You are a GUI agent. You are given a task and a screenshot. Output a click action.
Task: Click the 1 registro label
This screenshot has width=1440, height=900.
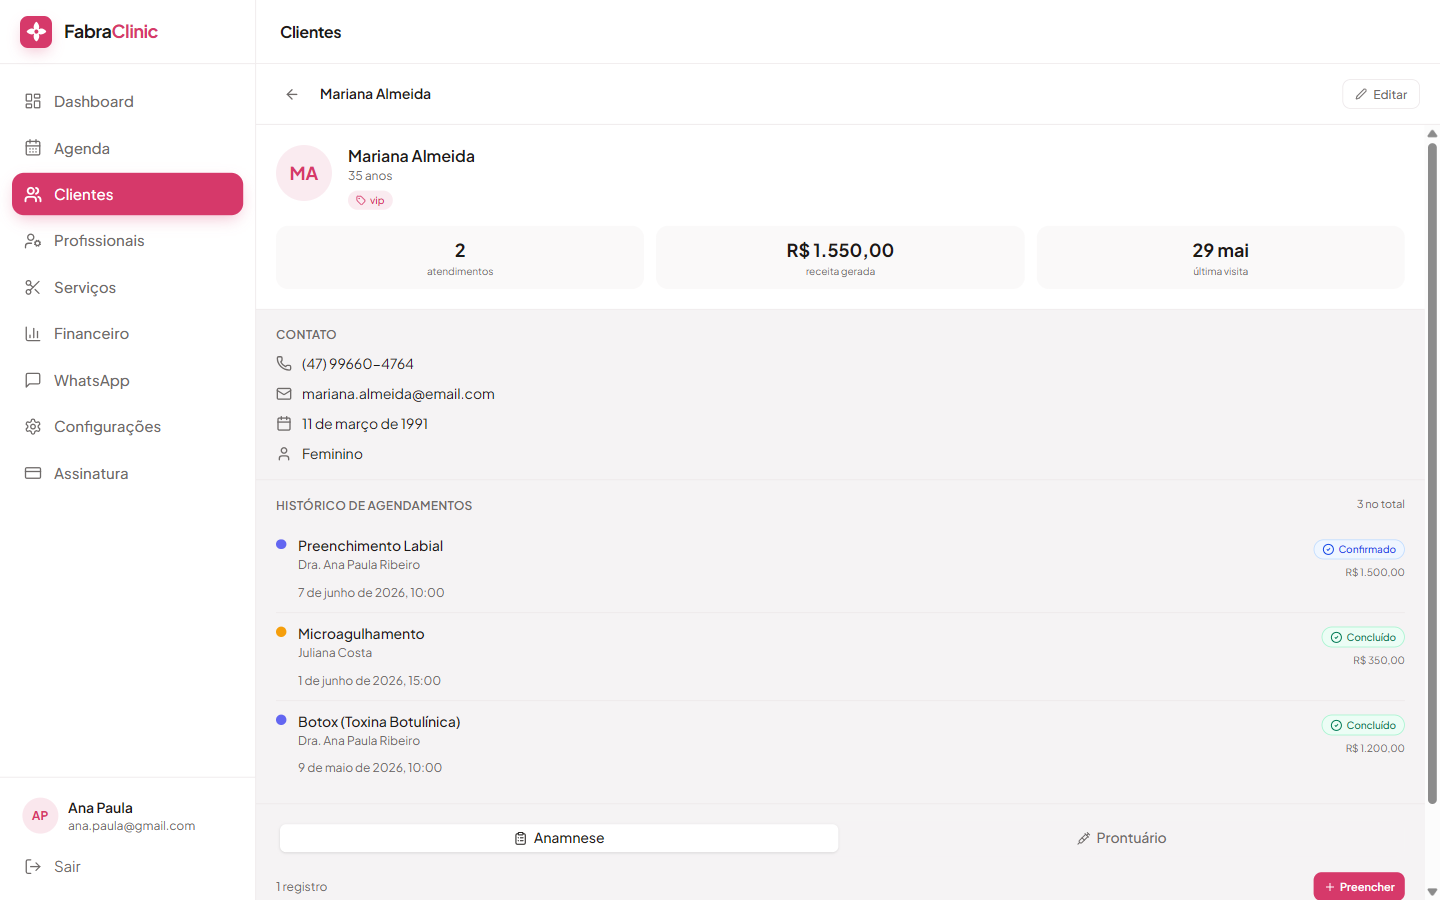[x=302, y=887]
